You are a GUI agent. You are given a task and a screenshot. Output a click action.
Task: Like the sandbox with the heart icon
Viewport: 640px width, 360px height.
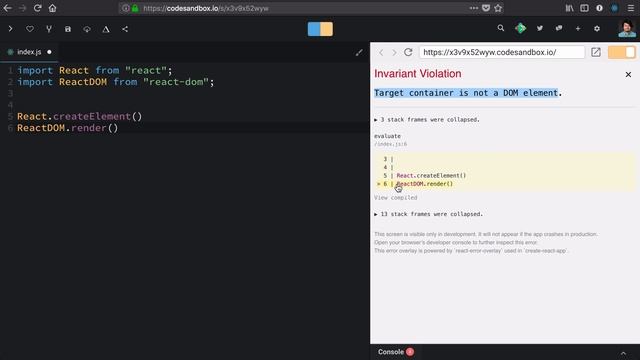coord(30,29)
